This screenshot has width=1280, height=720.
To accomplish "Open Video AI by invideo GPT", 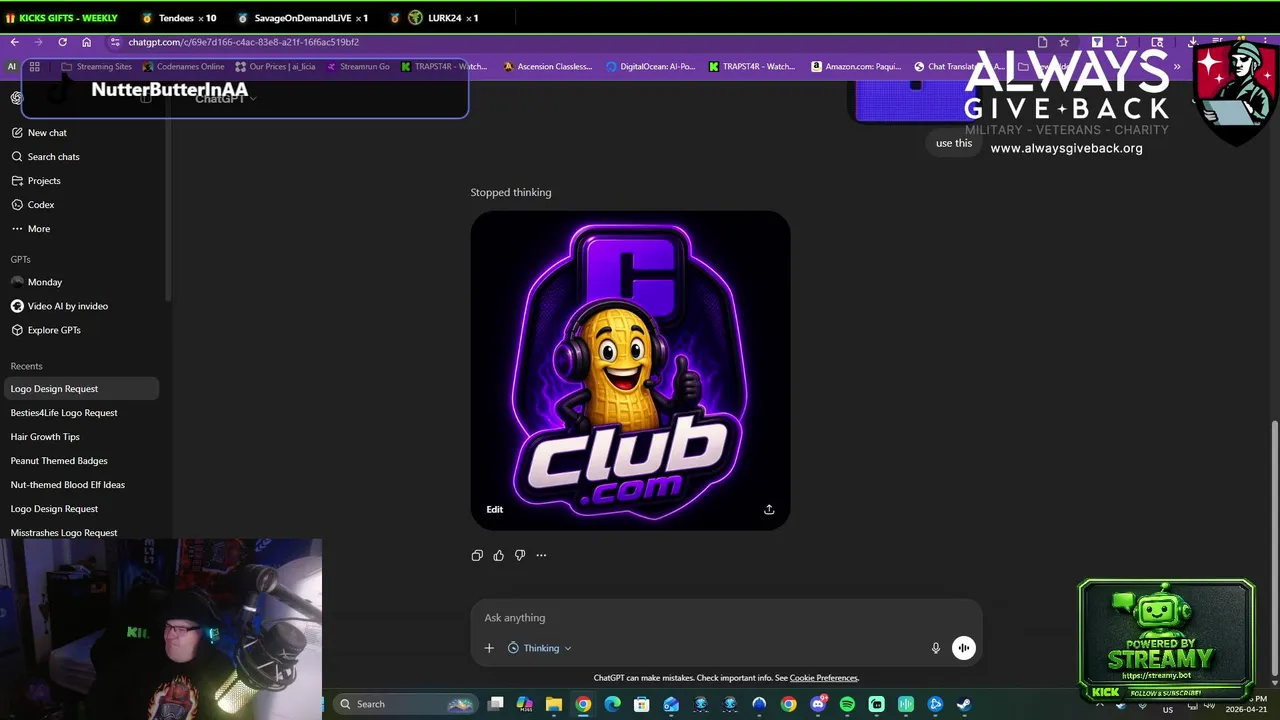I will [80, 306].
